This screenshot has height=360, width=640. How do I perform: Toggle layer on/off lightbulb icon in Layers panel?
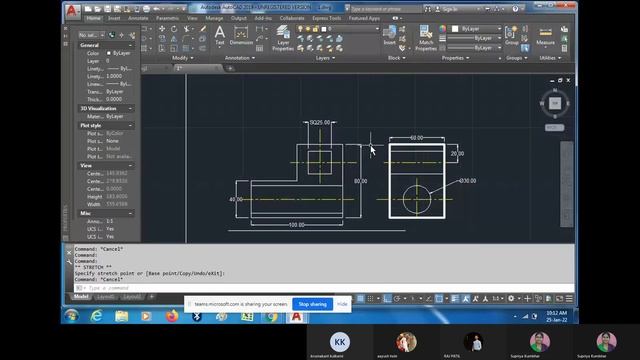coord(300,29)
